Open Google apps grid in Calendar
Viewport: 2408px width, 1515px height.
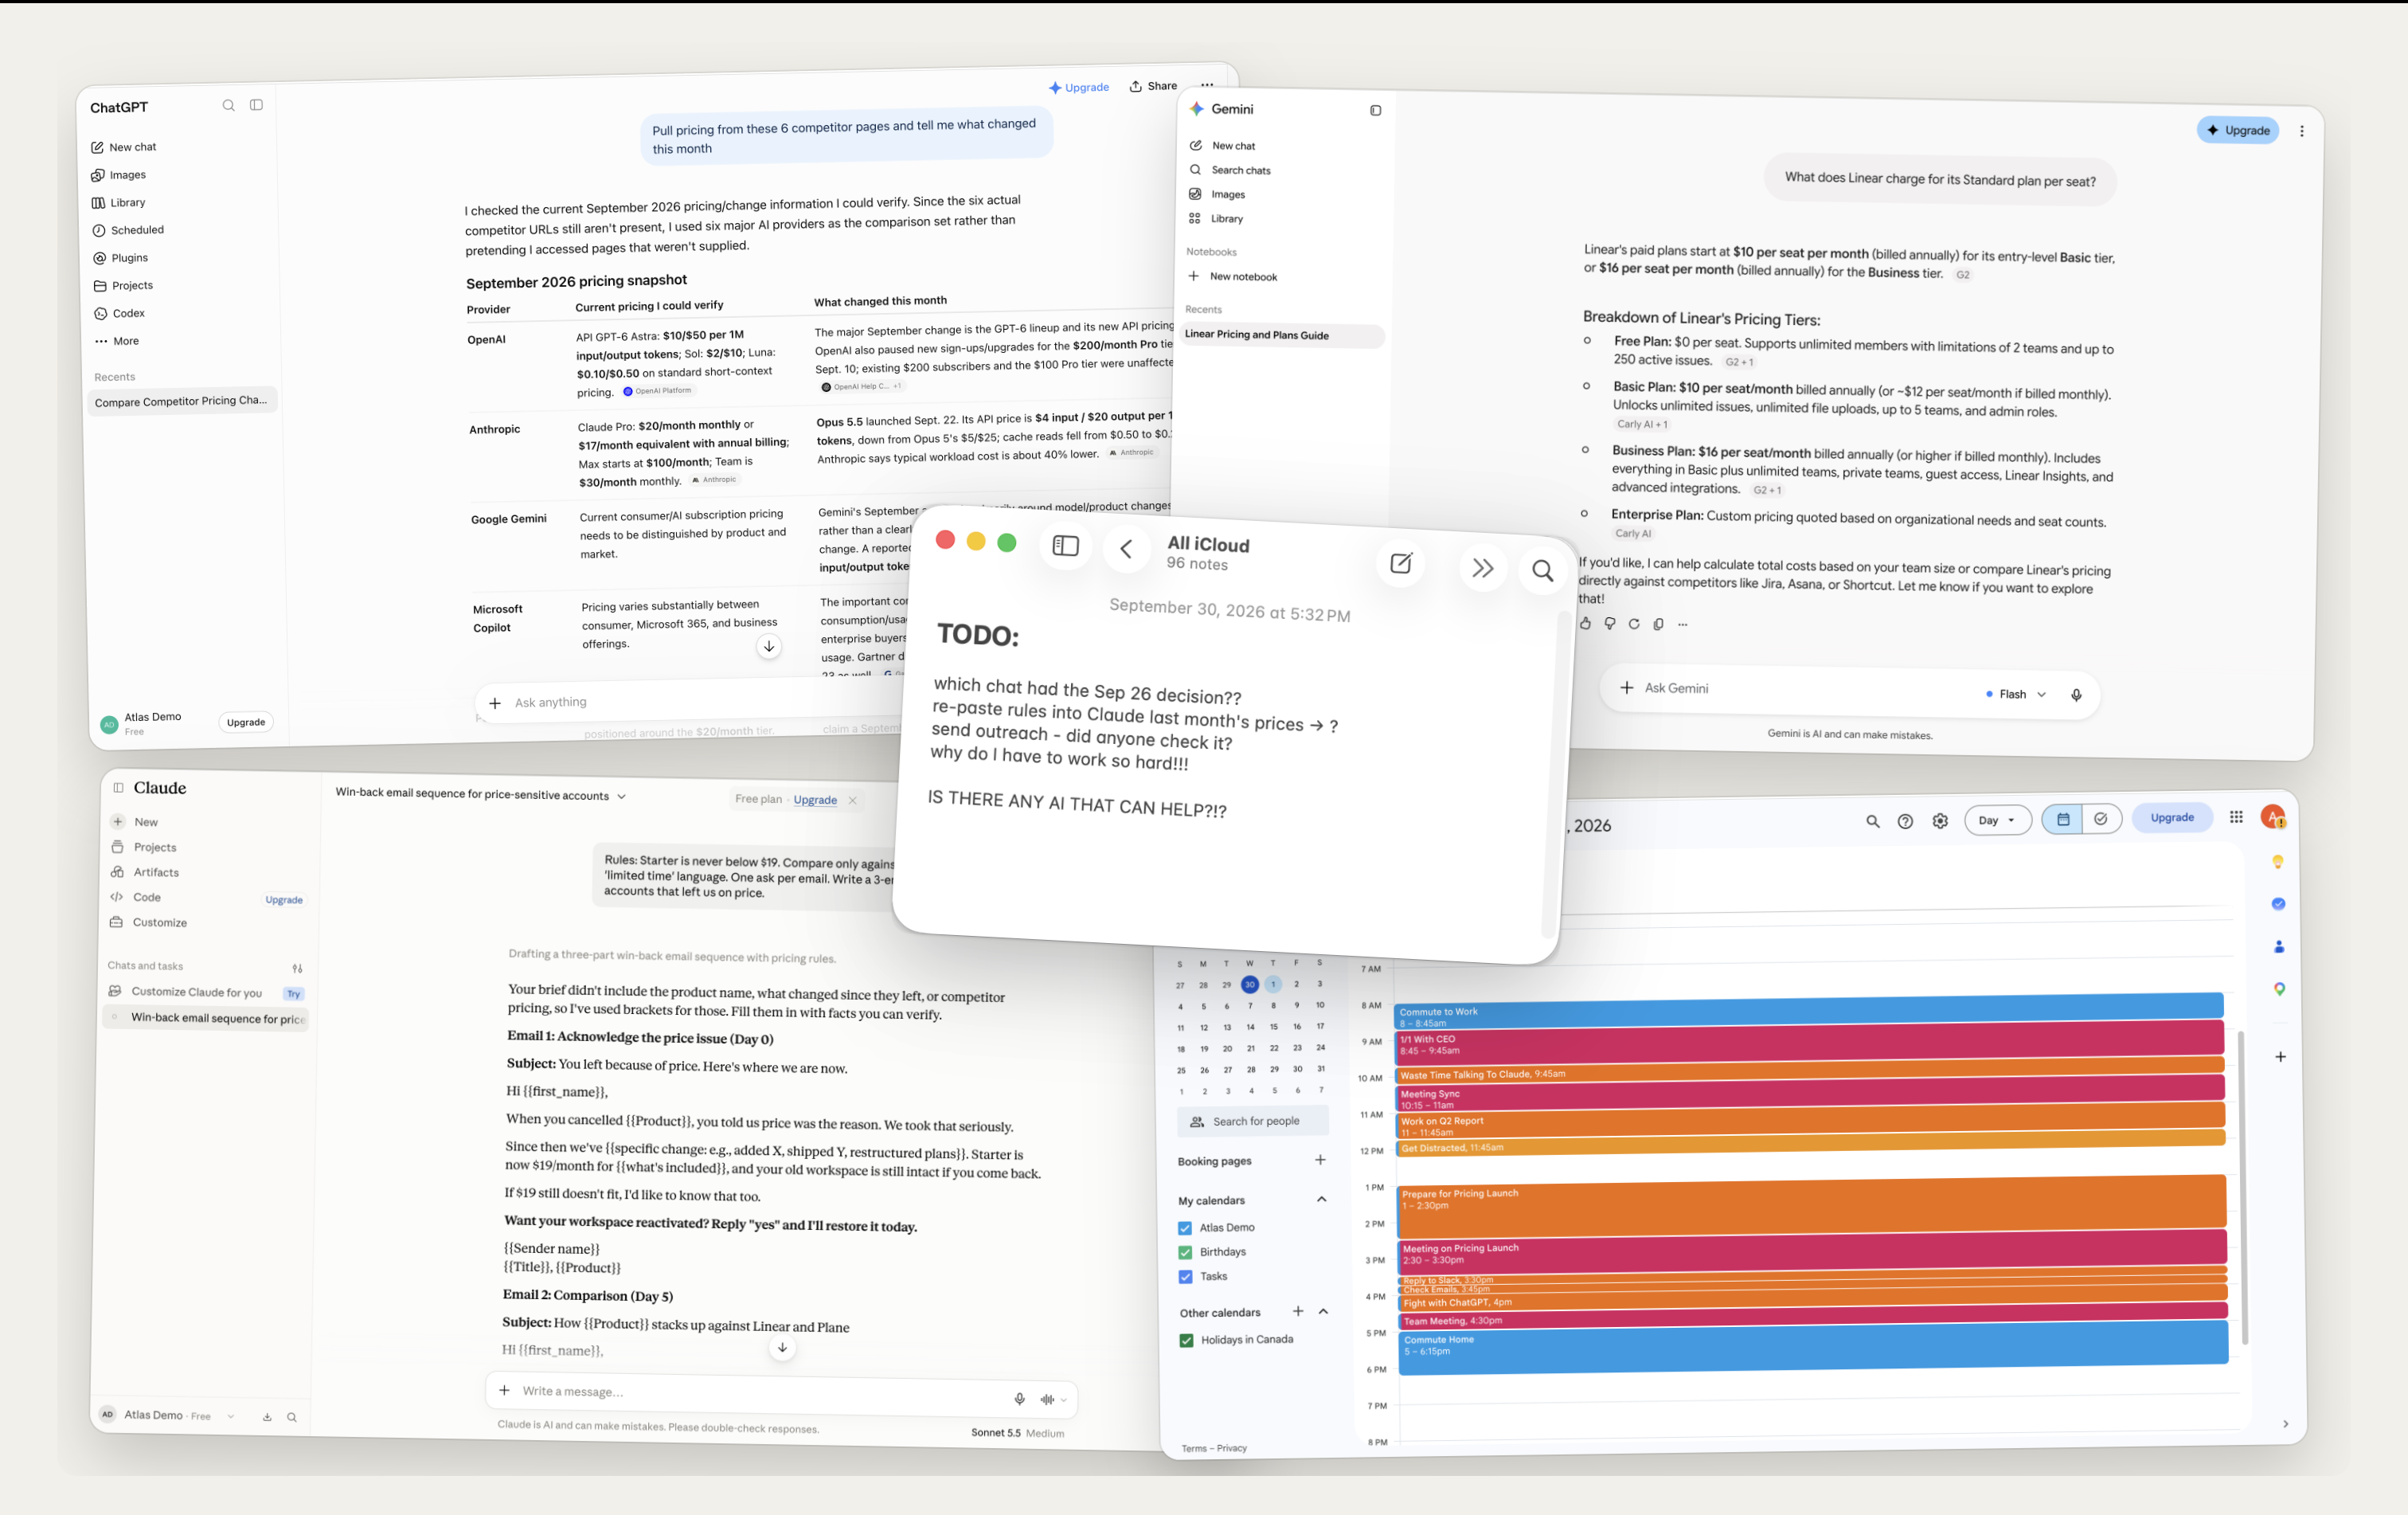point(2236,817)
